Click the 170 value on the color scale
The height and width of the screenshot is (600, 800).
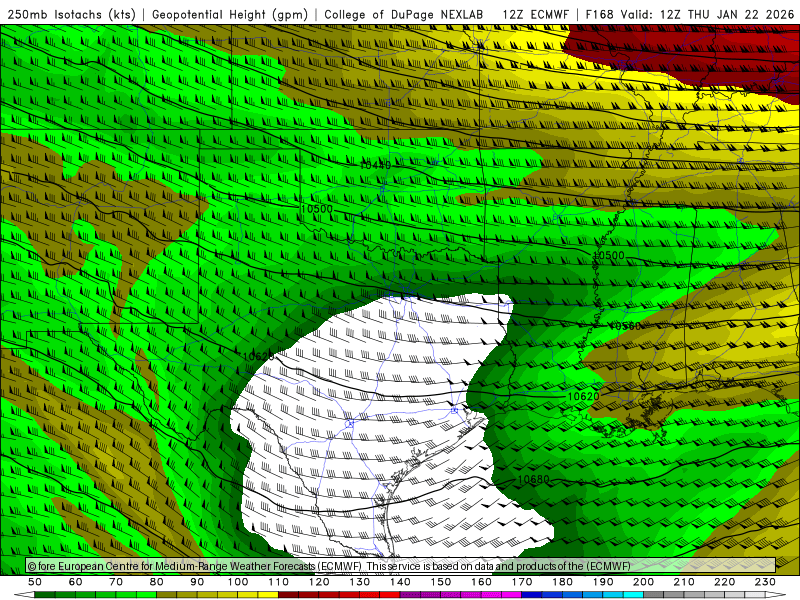tap(522, 582)
